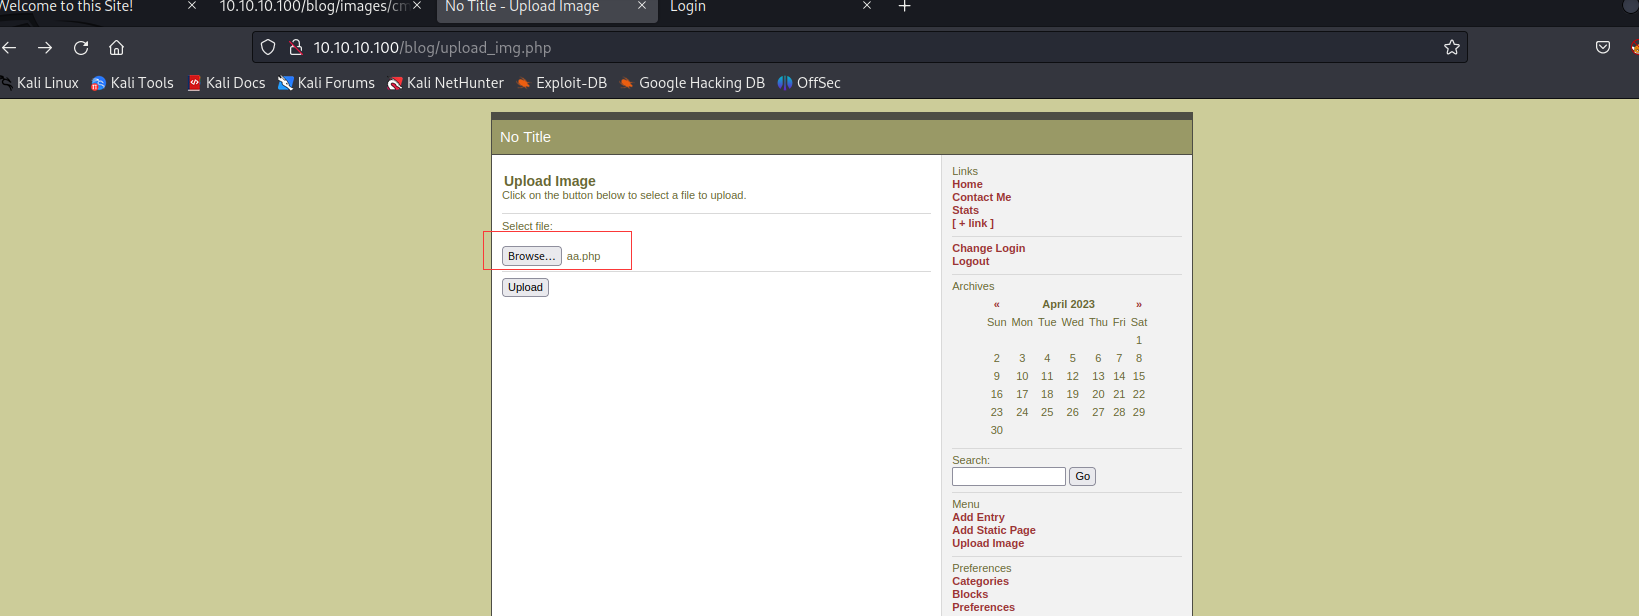Screen dimensions: 1639x616
Task: Open the Add Entry menu link
Action: pyautogui.click(x=978, y=517)
